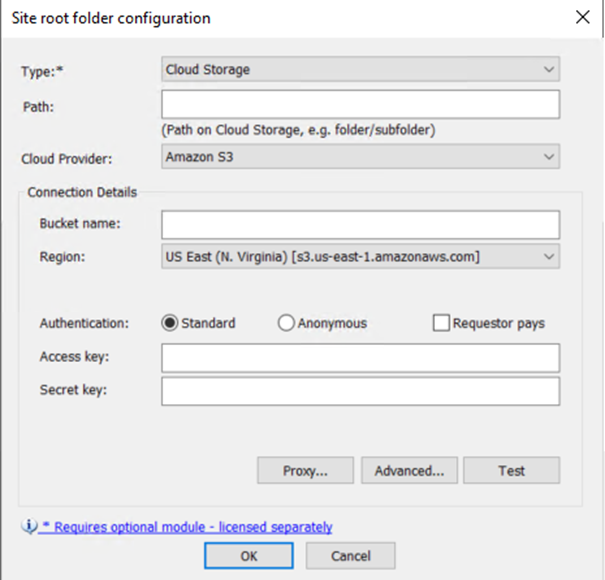Screen dimensions: 605x580
Task: Open the Proxy... settings button
Action: (x=305, y=470)
